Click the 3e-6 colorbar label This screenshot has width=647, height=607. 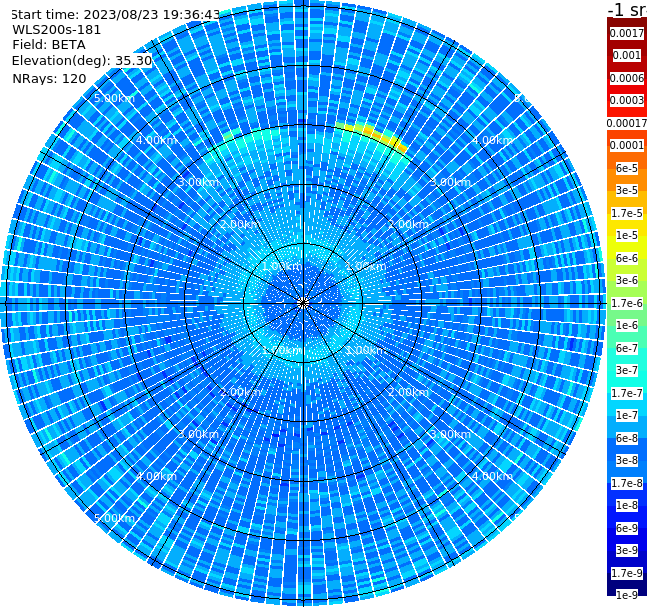(627, 280)
